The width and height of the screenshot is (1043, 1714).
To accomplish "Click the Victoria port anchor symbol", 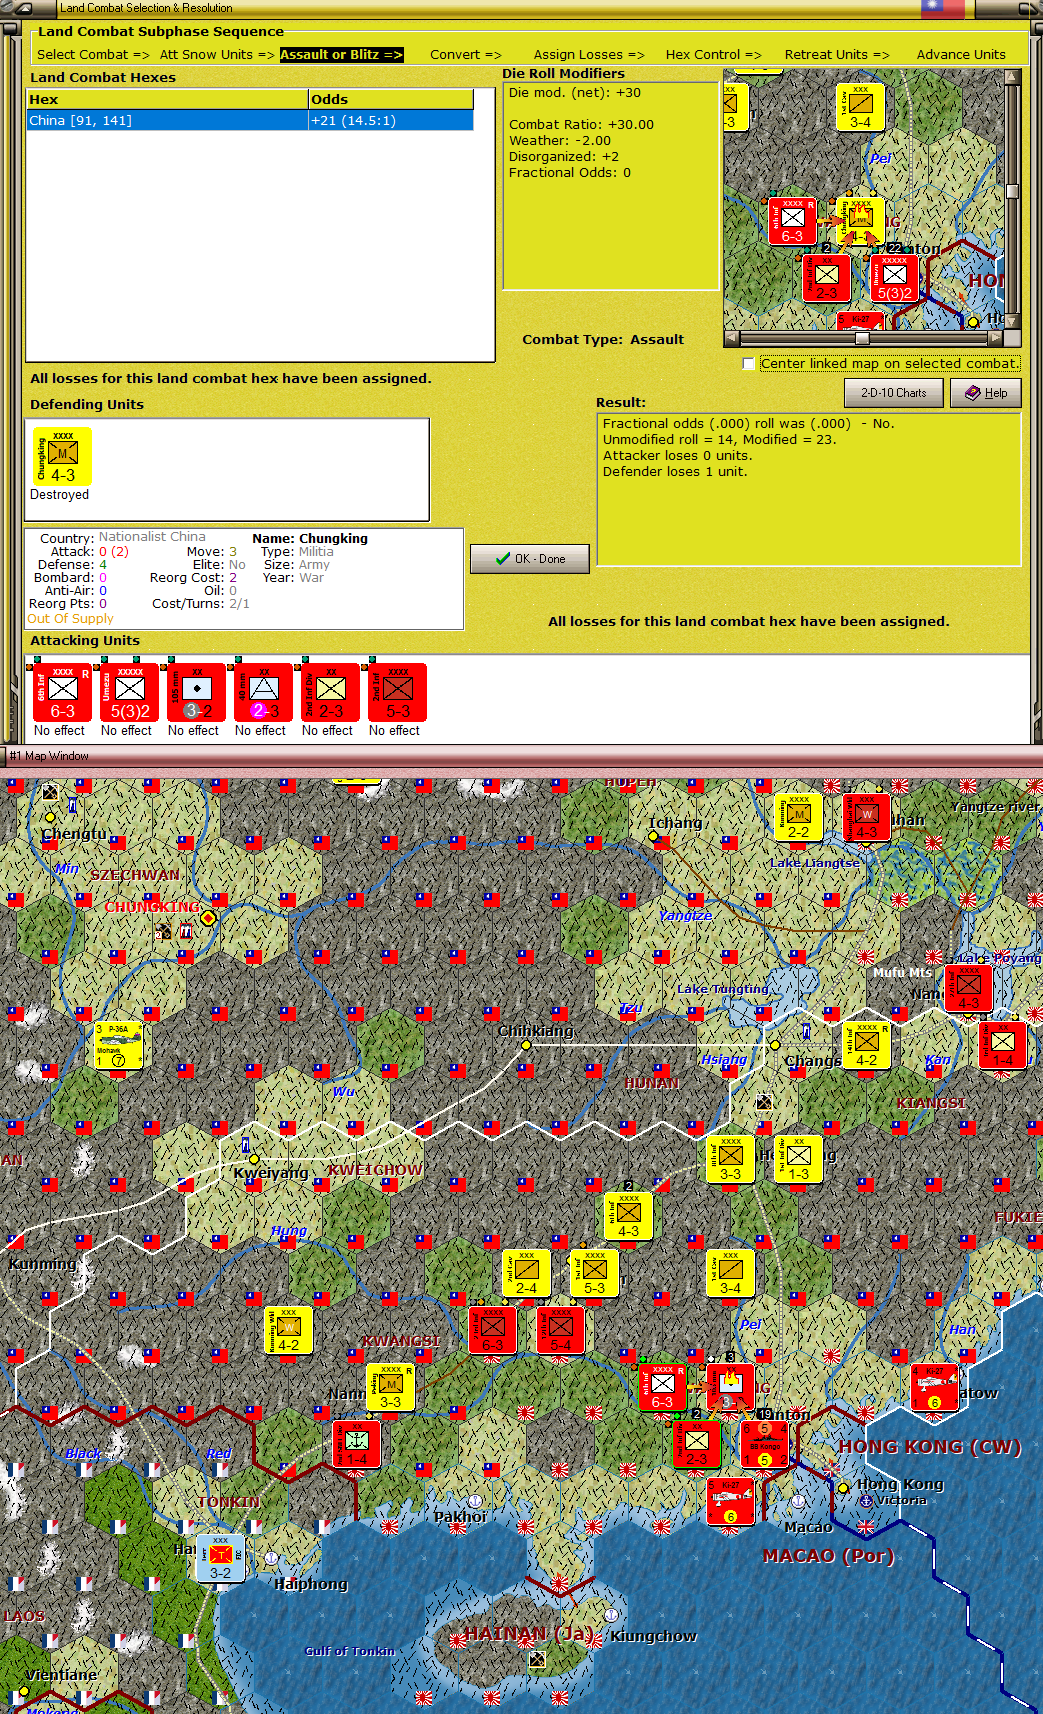I will coord(866,1501).
